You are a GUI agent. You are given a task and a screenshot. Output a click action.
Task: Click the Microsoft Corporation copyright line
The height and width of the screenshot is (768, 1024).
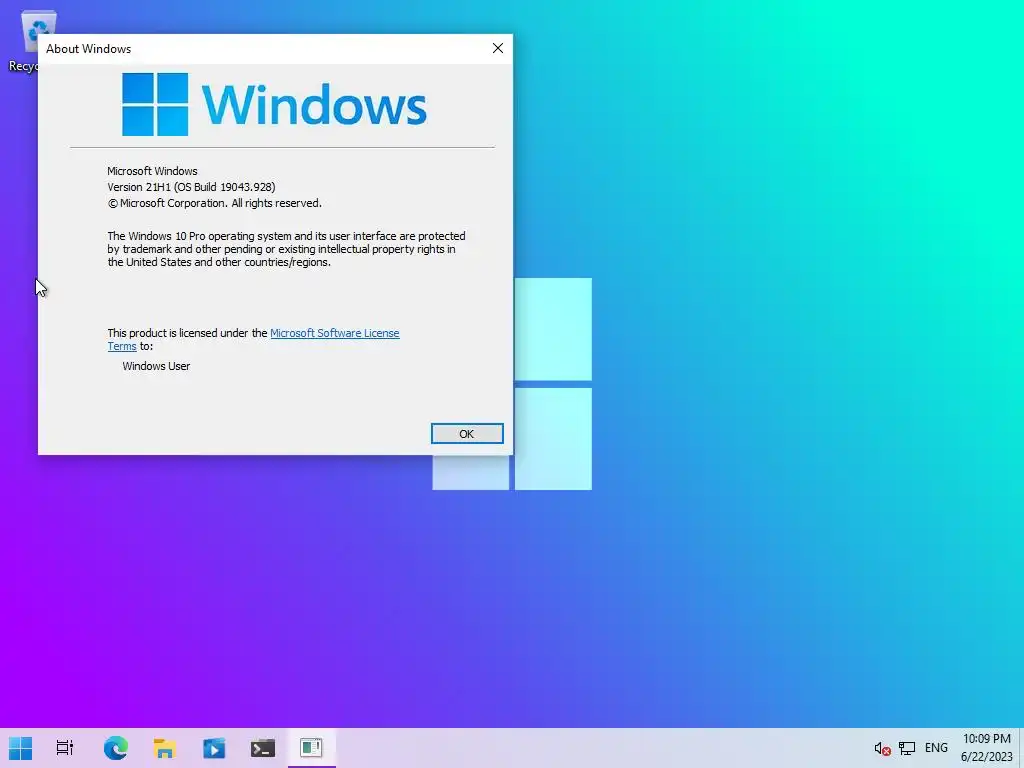pos(214,203)
